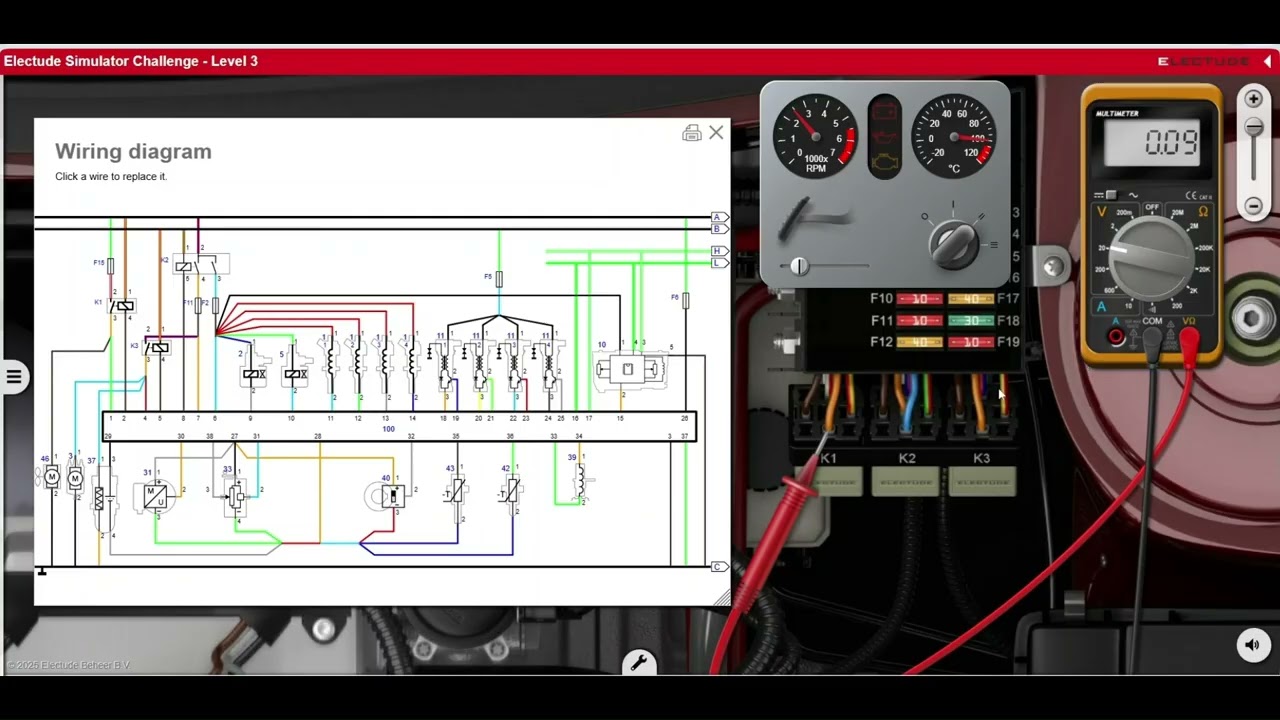Set the multimeter dial to OFF
Viewport: 1280px width, 720px height.
pyautogui.click(x=1152, y=208)
